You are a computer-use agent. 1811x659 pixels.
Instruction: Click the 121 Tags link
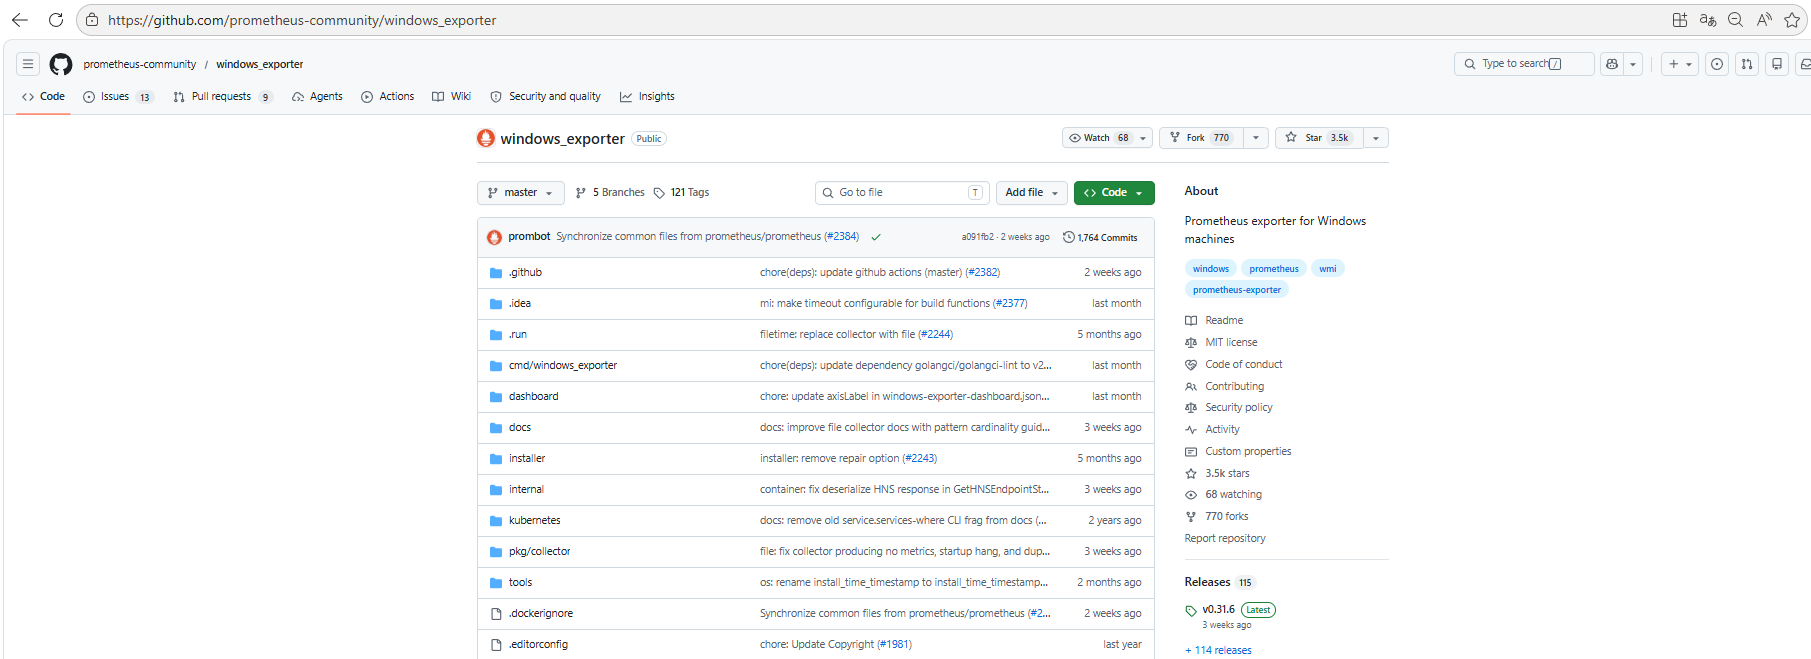coord(682,193)
